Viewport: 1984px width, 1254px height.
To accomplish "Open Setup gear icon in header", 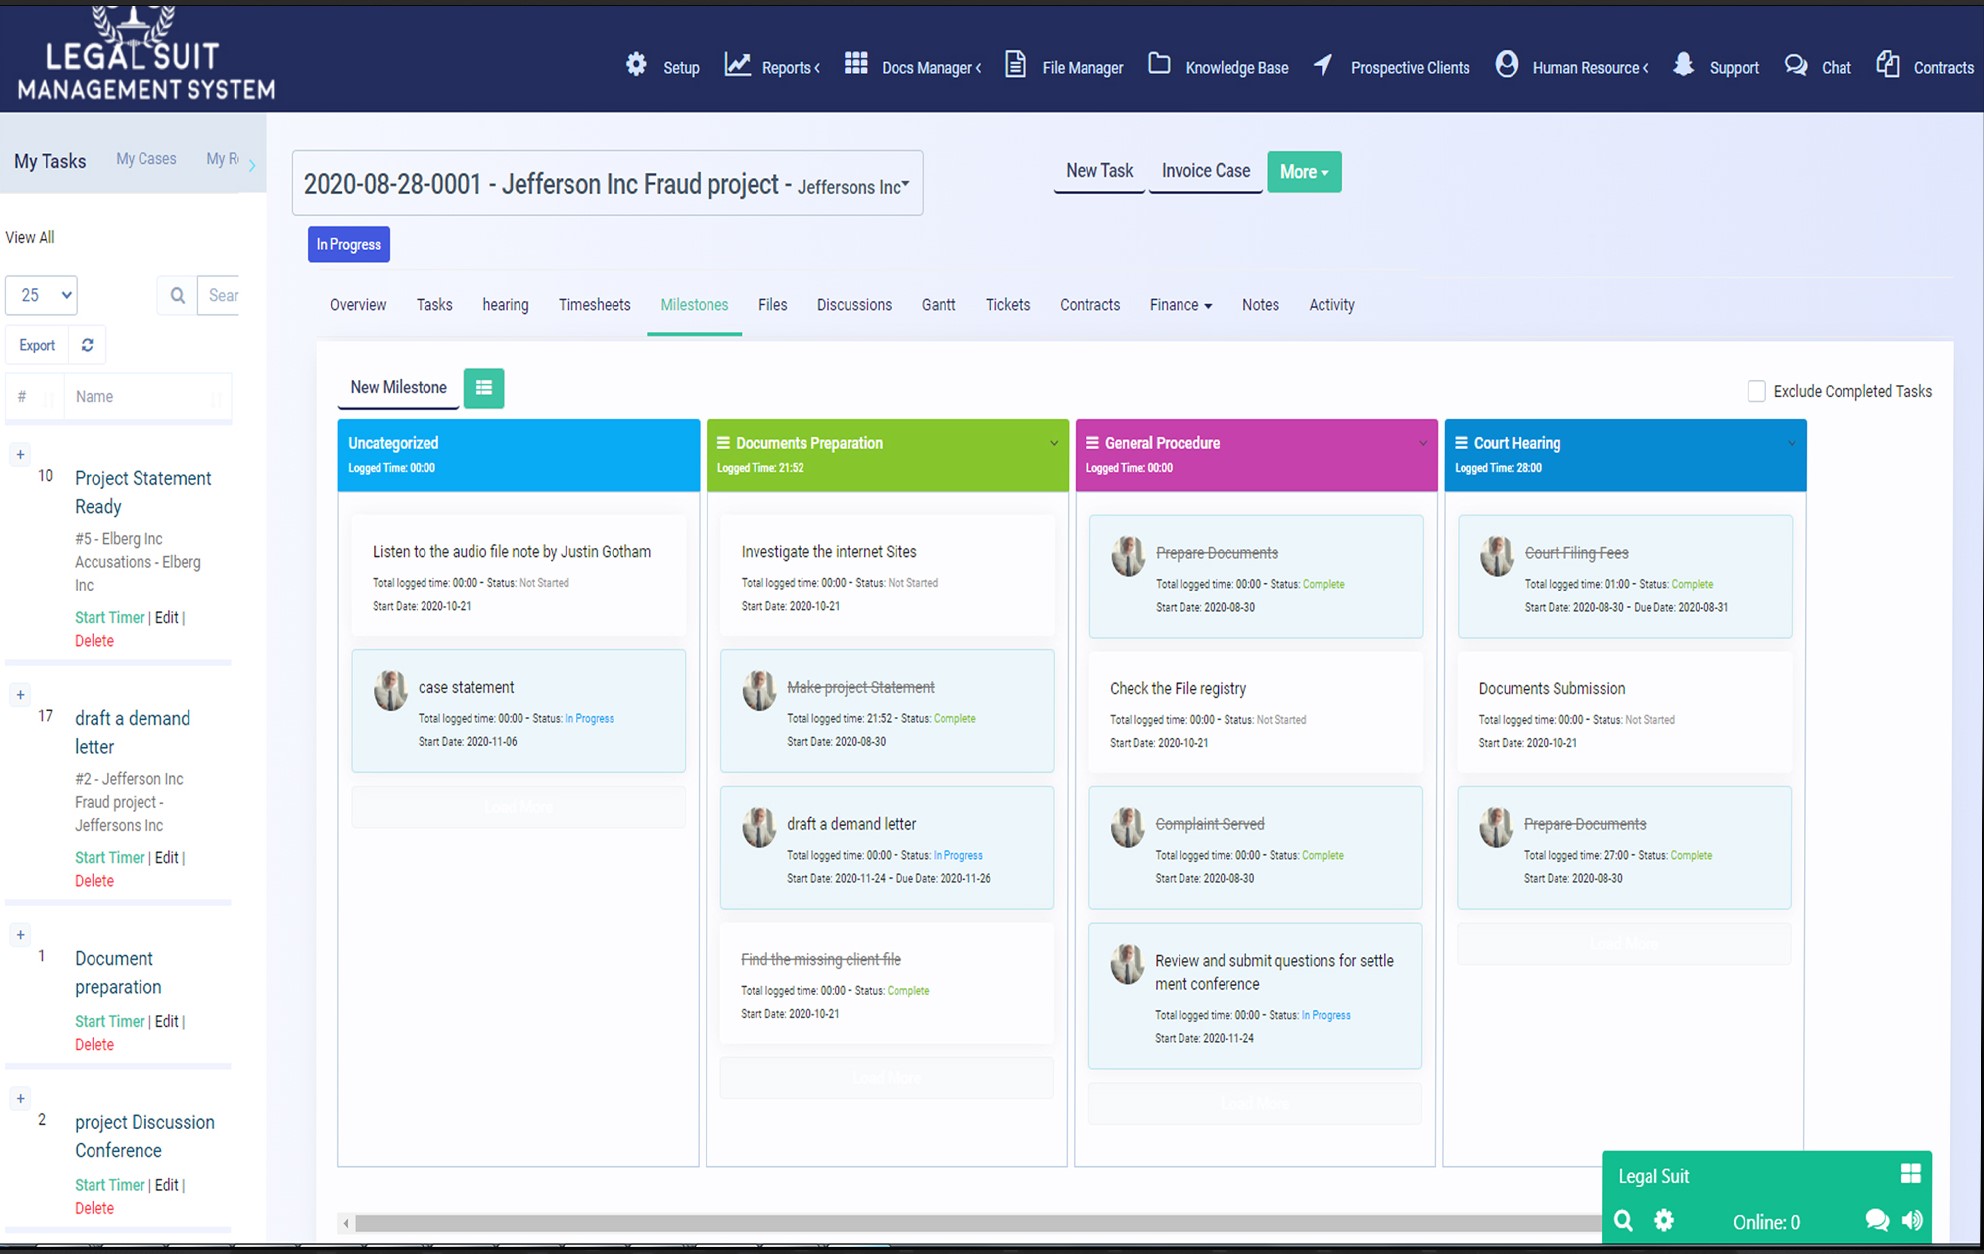I will (x=636, y=66).
